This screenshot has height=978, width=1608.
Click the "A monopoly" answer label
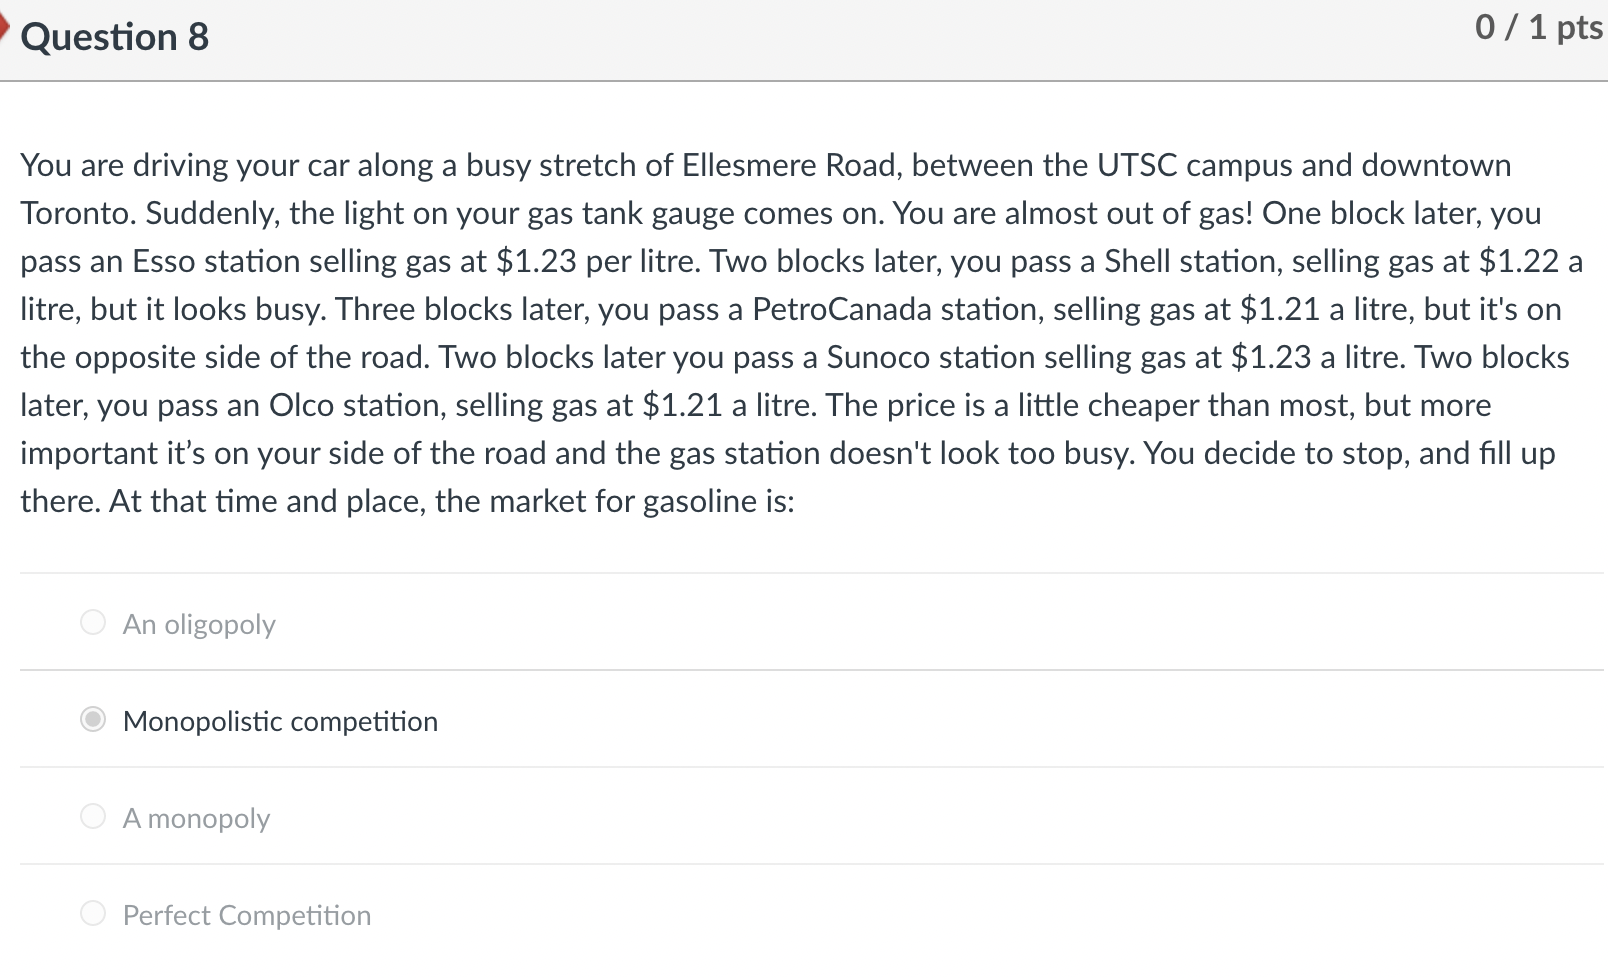coord(196,818)
